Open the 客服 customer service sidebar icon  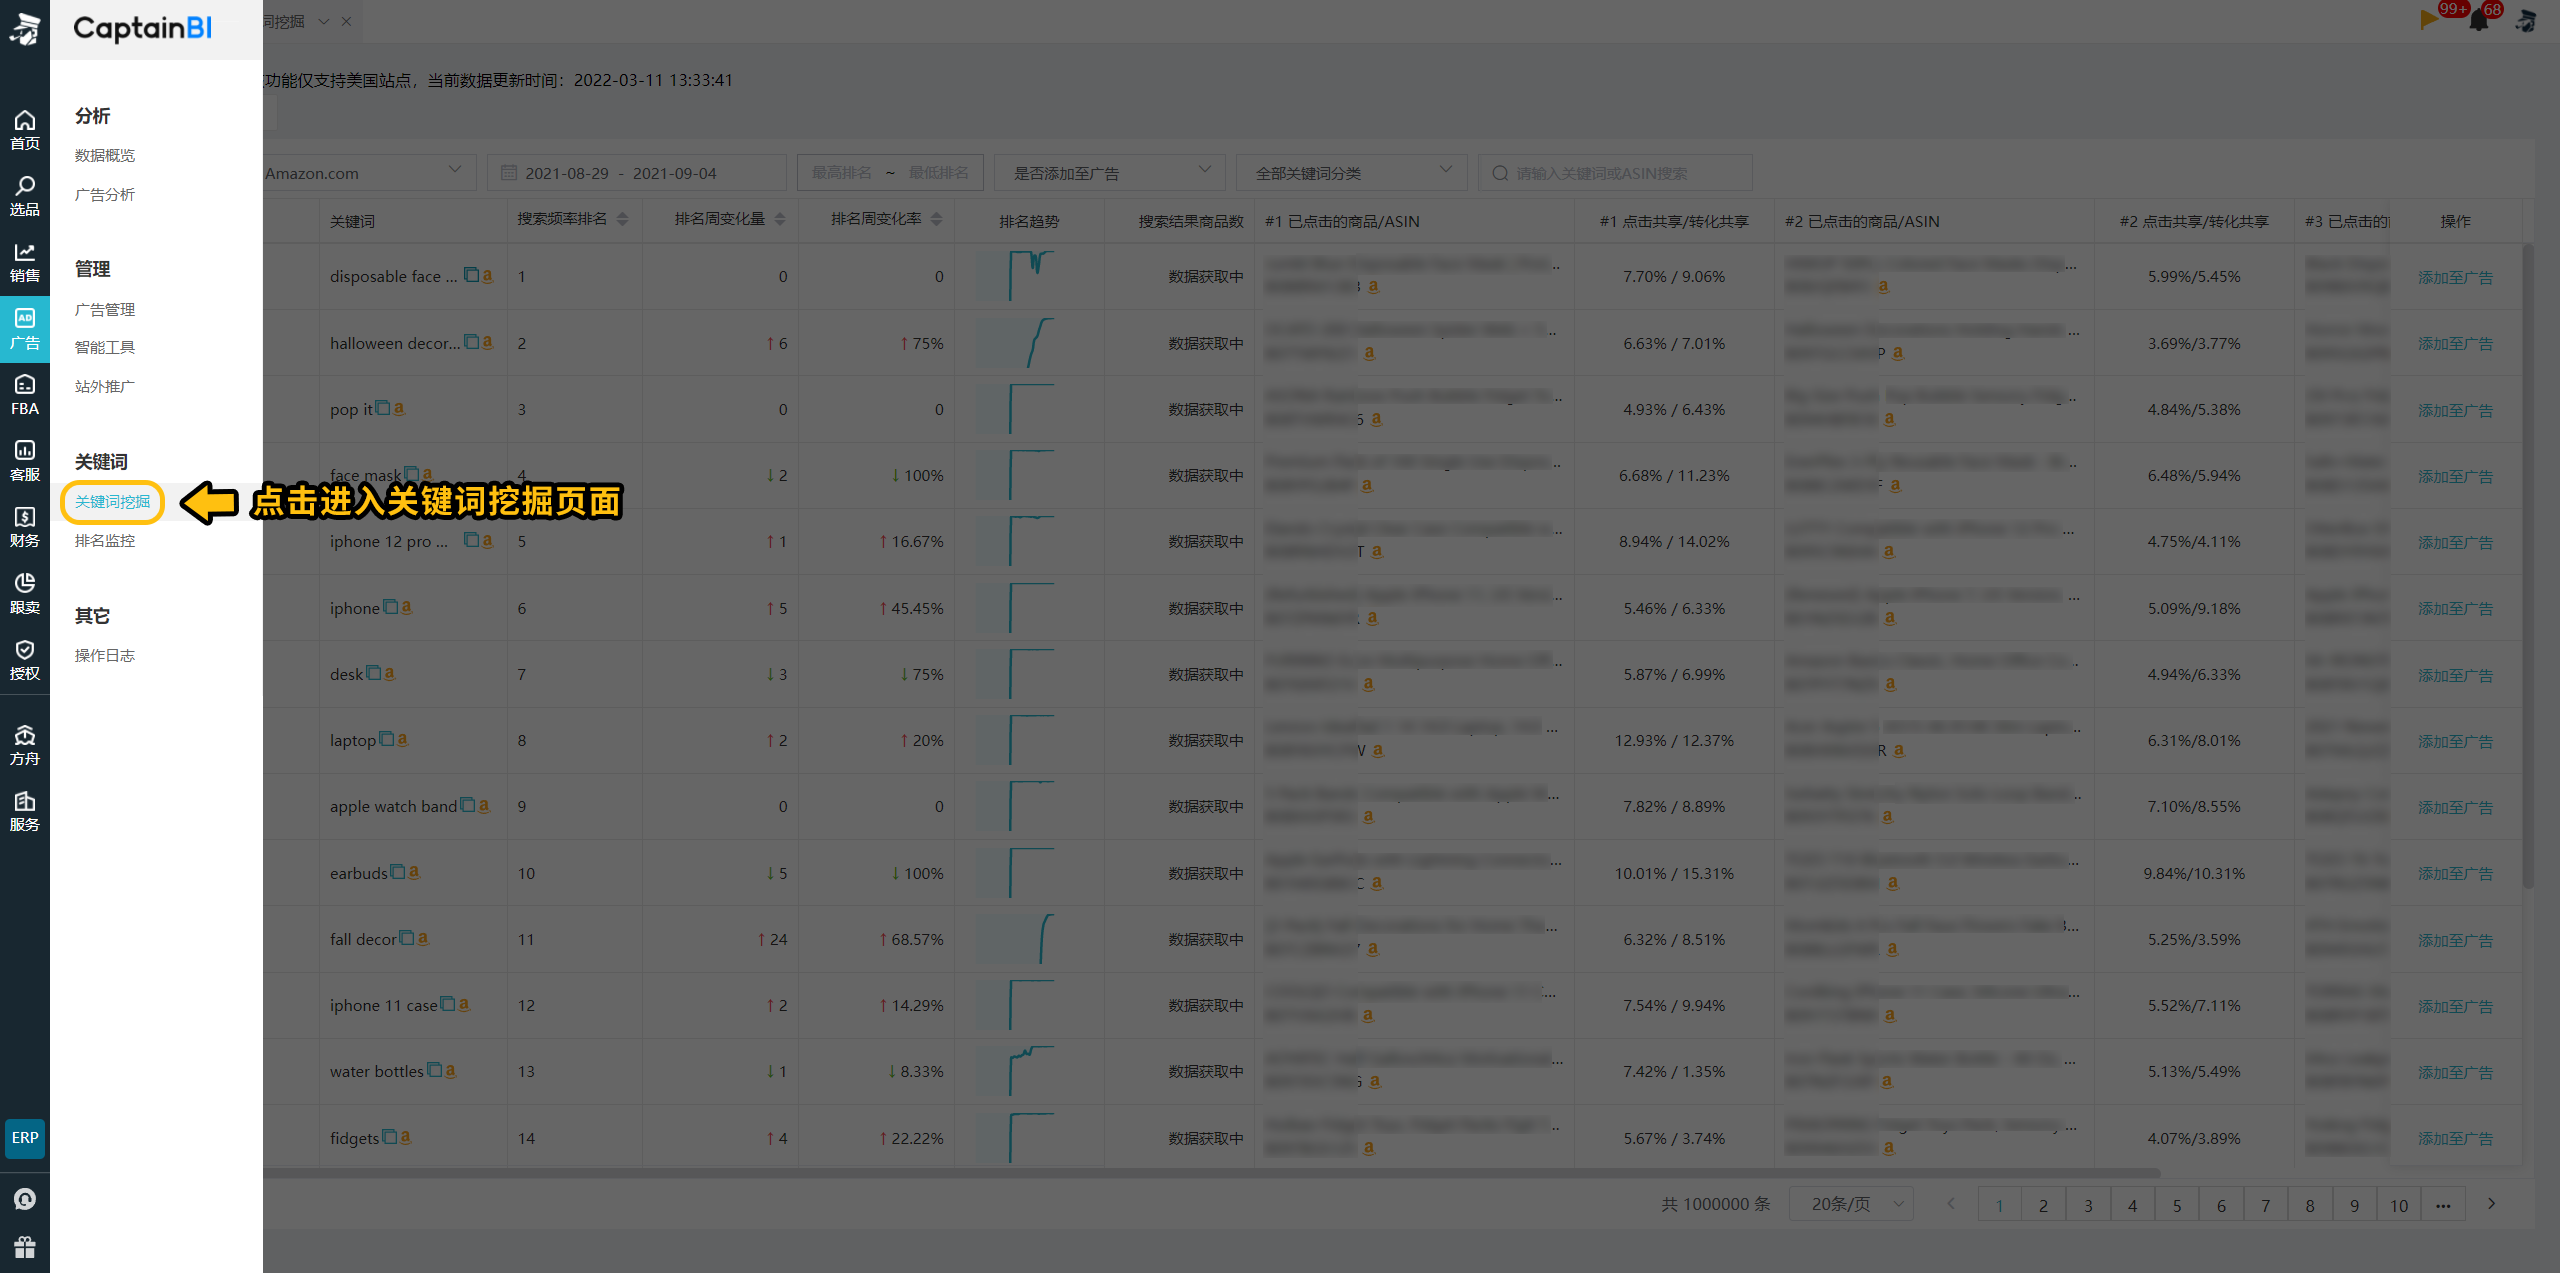[x=25, y=462]
